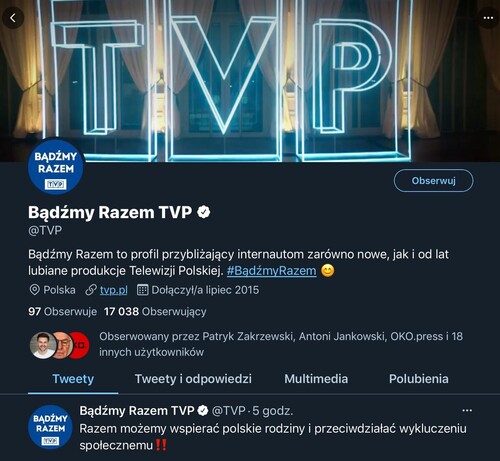This screenshot has width=500, height=461.
Task: View the 97 Obserwuje following list
Action: click(62, 312)
